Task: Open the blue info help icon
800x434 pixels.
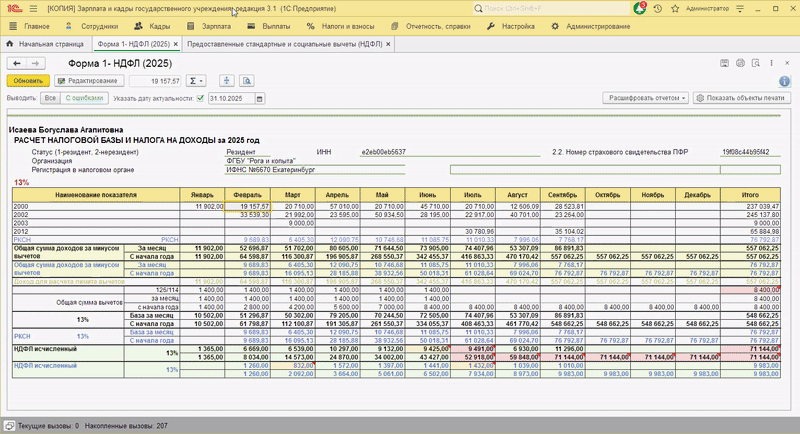Action: (x=784, y=81)
